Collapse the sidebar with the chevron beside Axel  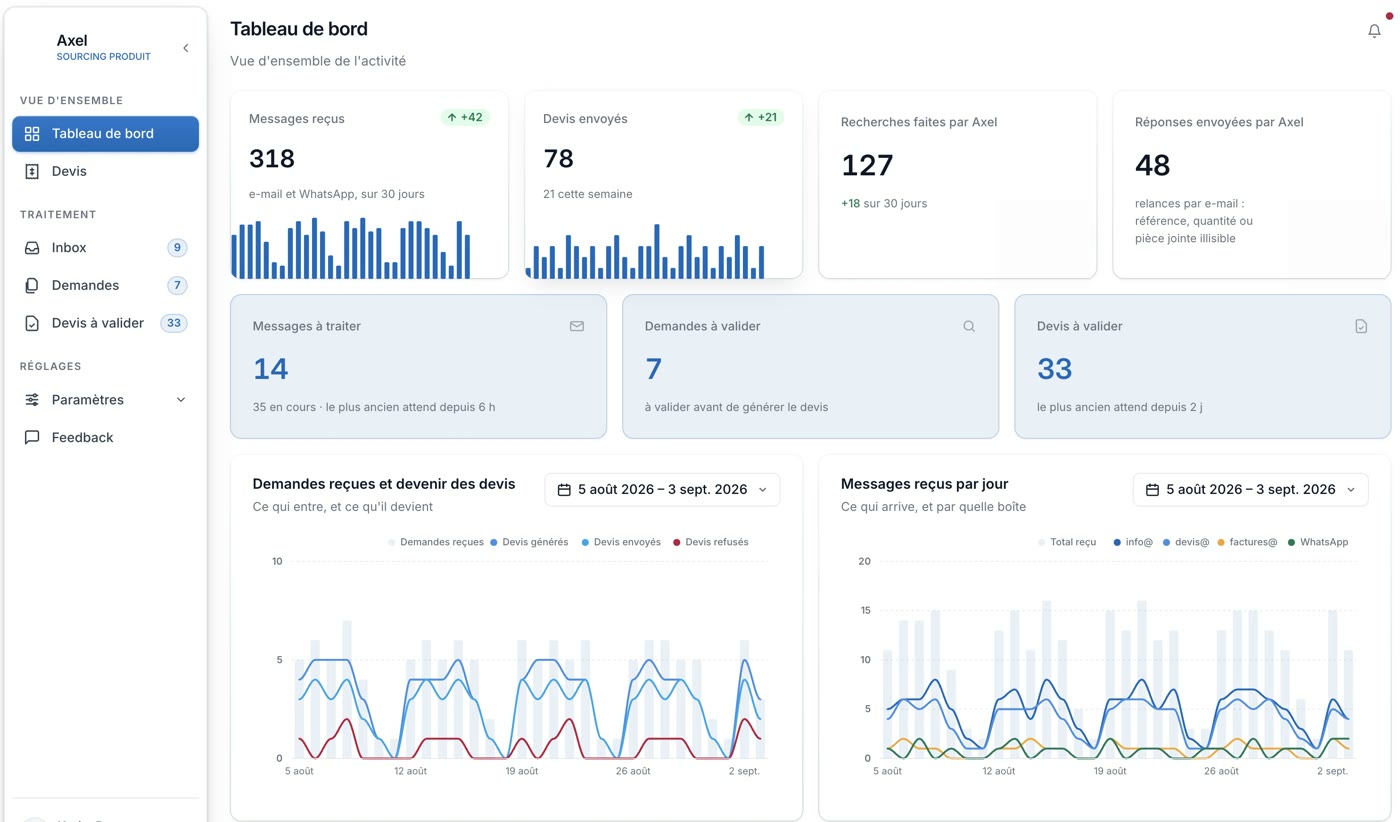click(x=185, y=48)
